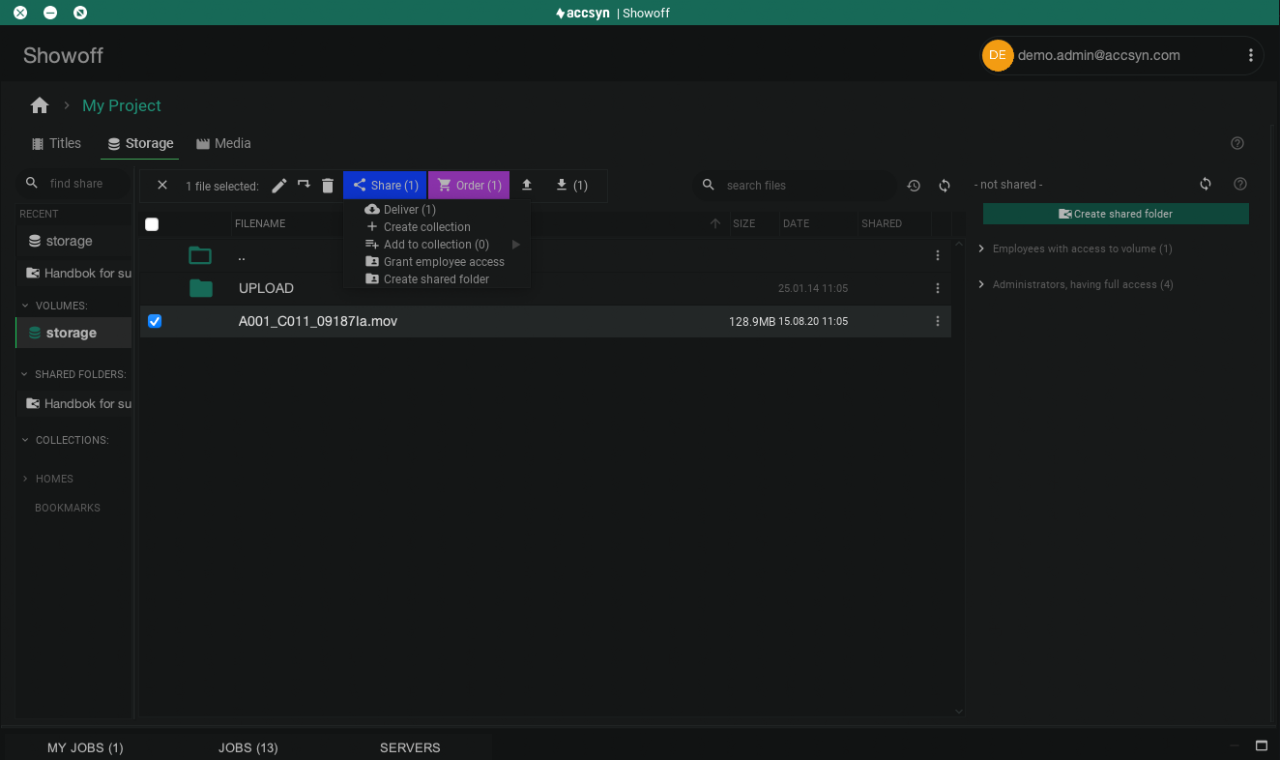
Task: Open the user account options menu
Action: [1250, 55]
